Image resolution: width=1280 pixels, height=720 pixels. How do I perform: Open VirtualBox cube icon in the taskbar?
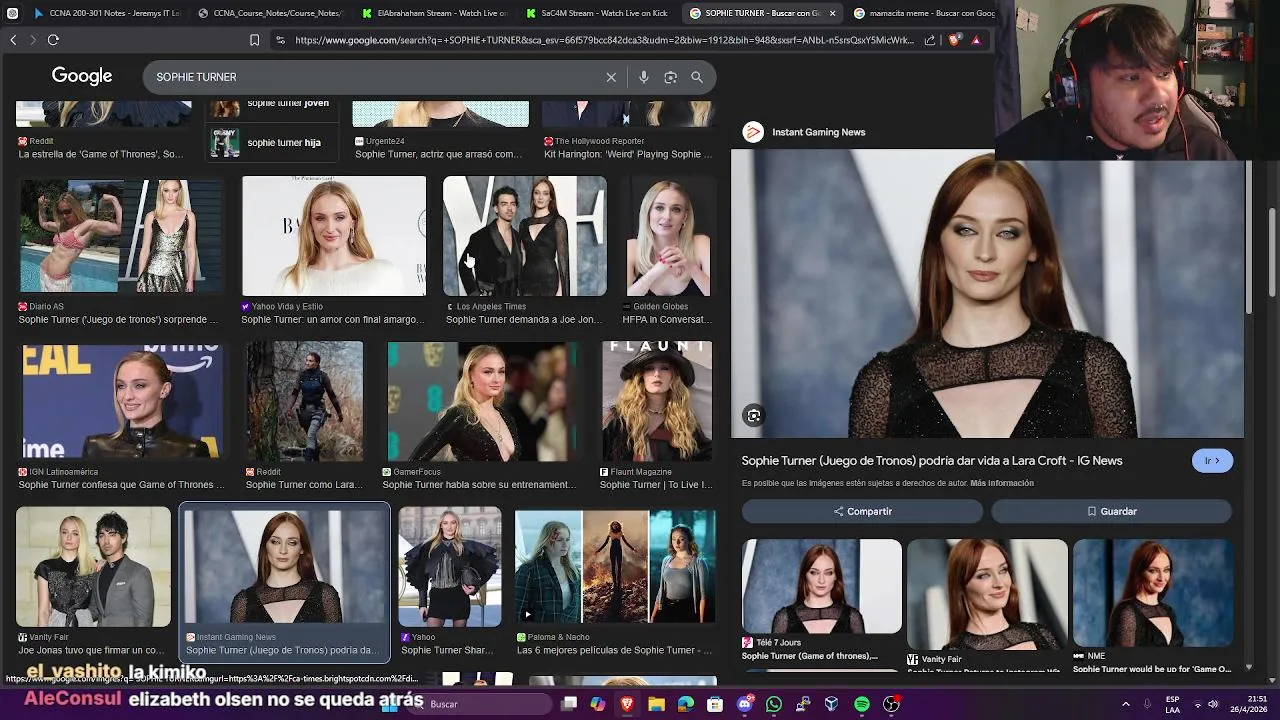[831, 704]
